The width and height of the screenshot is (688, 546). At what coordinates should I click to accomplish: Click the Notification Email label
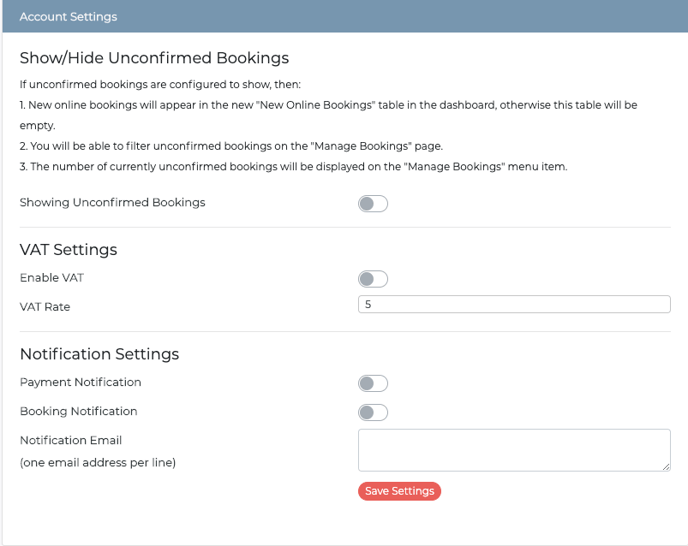tap(71, 440)
